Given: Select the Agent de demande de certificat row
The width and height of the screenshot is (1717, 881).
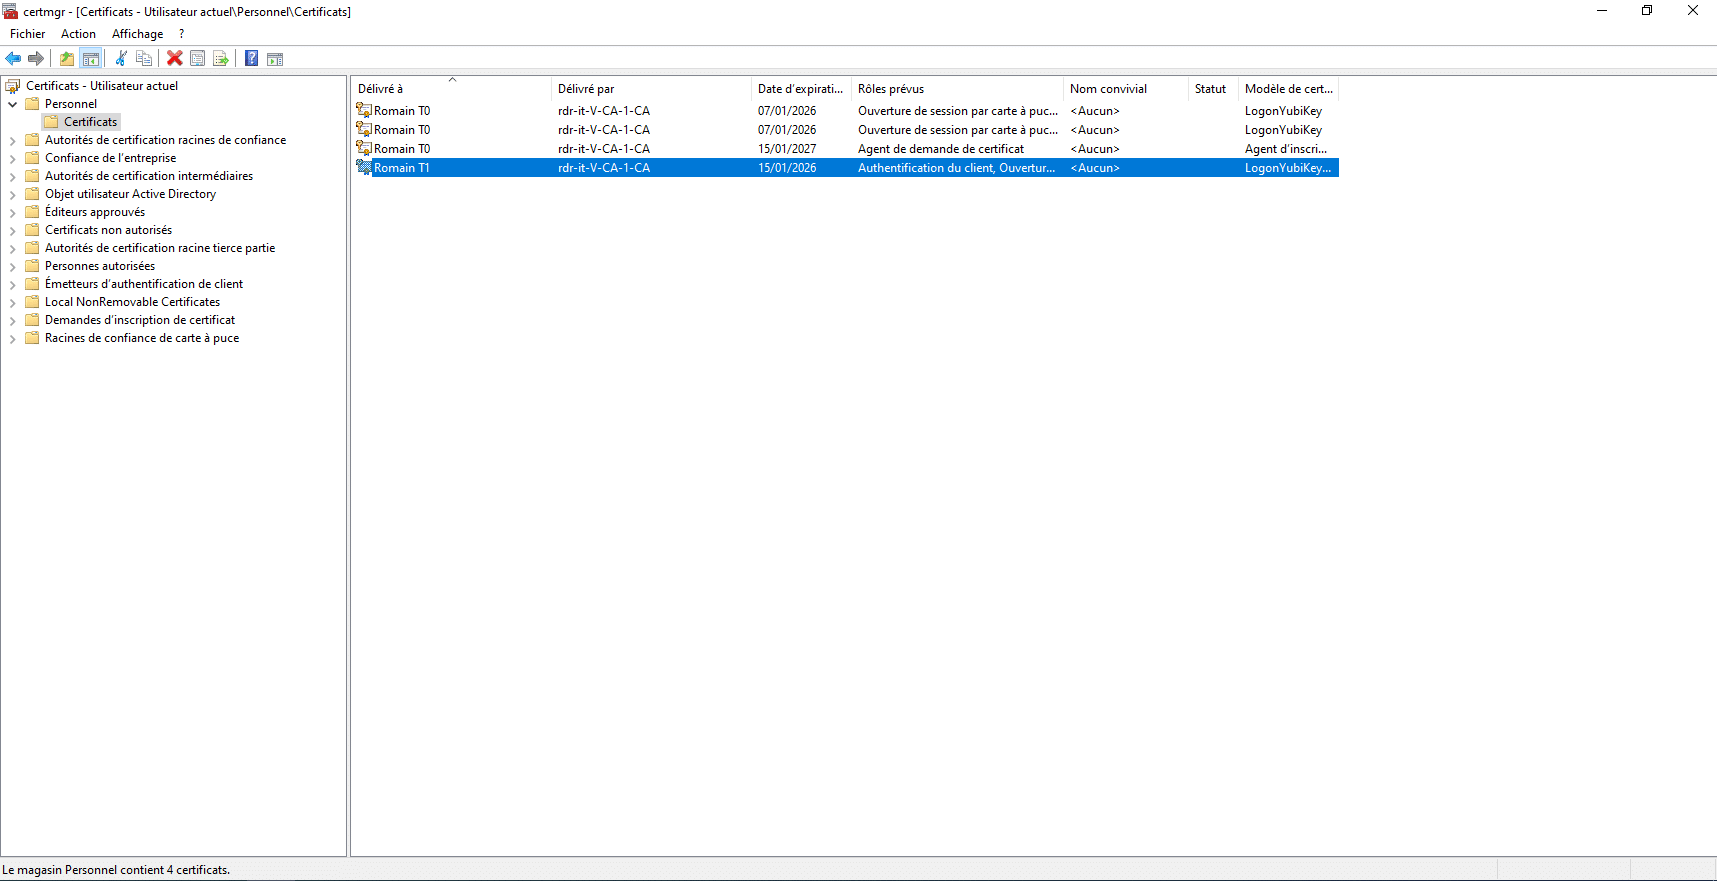Looking at the screenshot, I should tap(940, 149).
